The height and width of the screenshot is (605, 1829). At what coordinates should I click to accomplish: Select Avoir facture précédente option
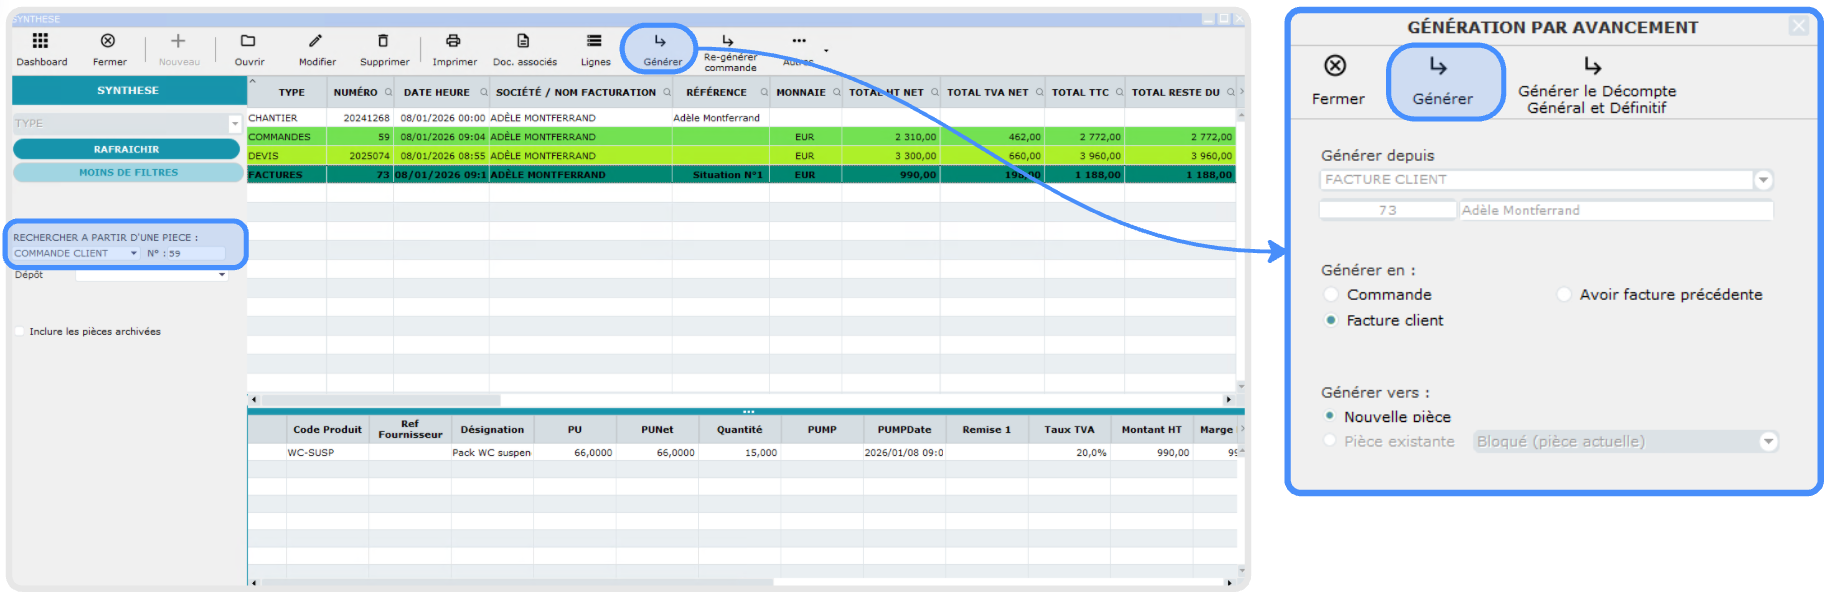[x=1564, y=295]
